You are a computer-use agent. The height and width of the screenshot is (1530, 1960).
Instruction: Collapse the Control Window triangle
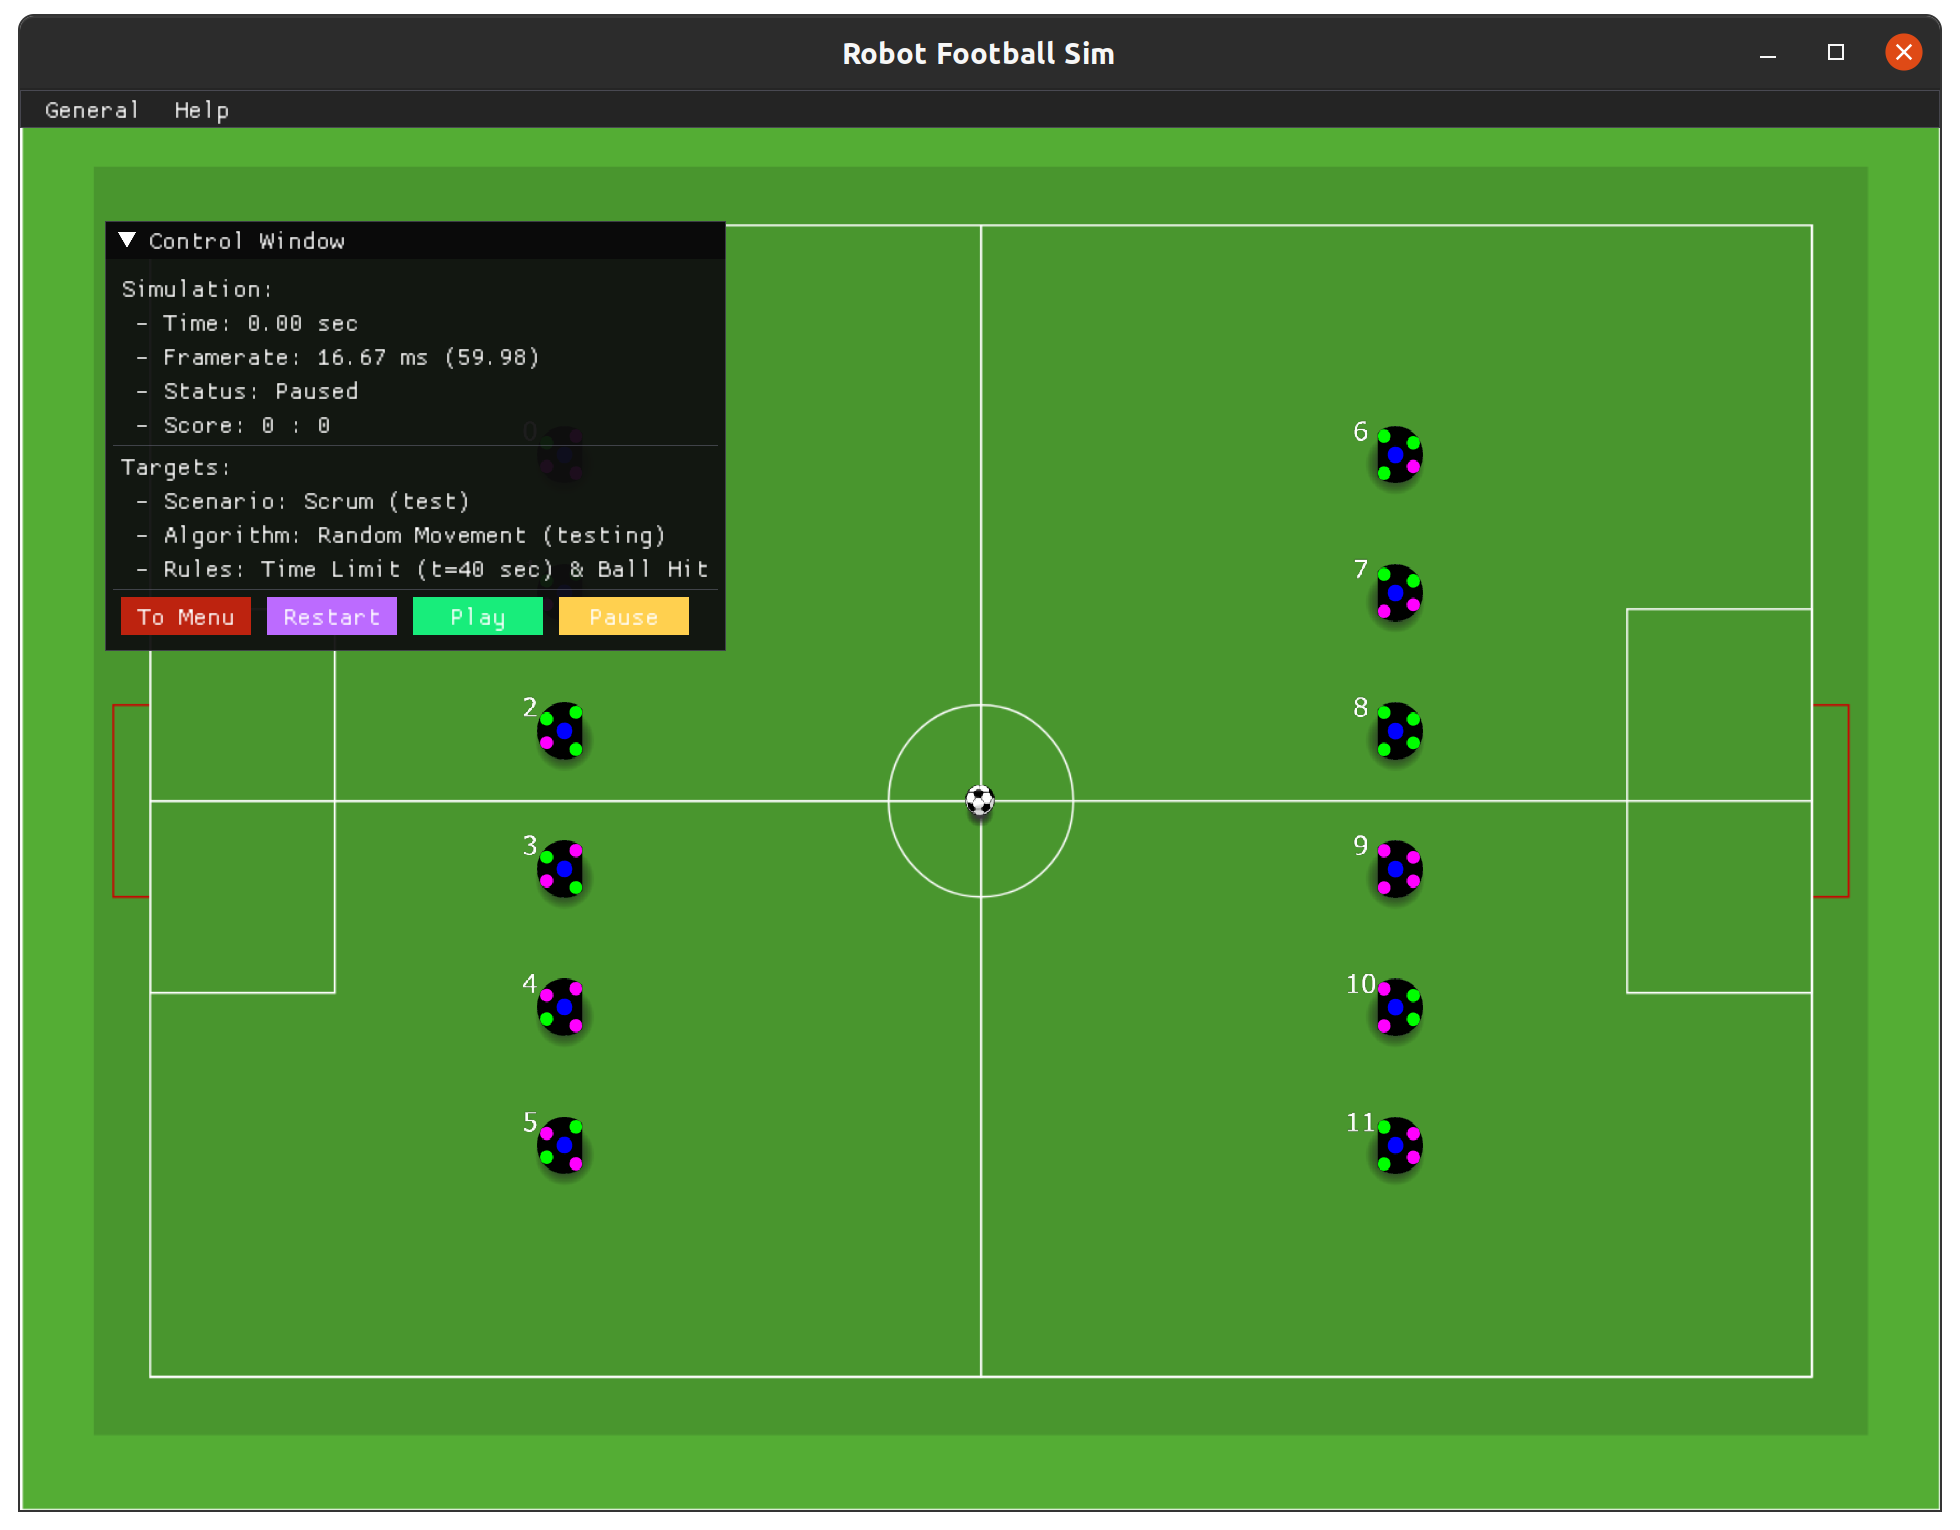click(127, 240)
